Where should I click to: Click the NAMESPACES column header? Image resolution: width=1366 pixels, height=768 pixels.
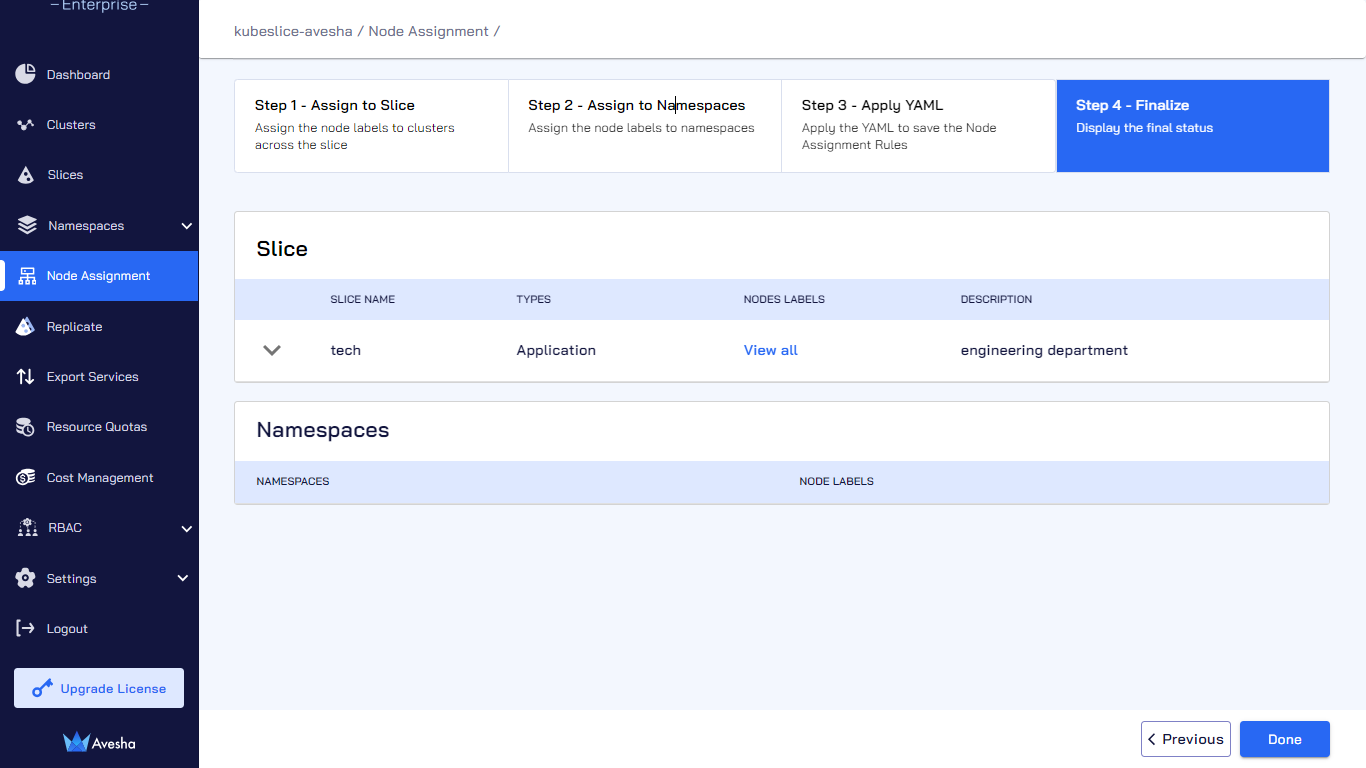pos(293,481)
